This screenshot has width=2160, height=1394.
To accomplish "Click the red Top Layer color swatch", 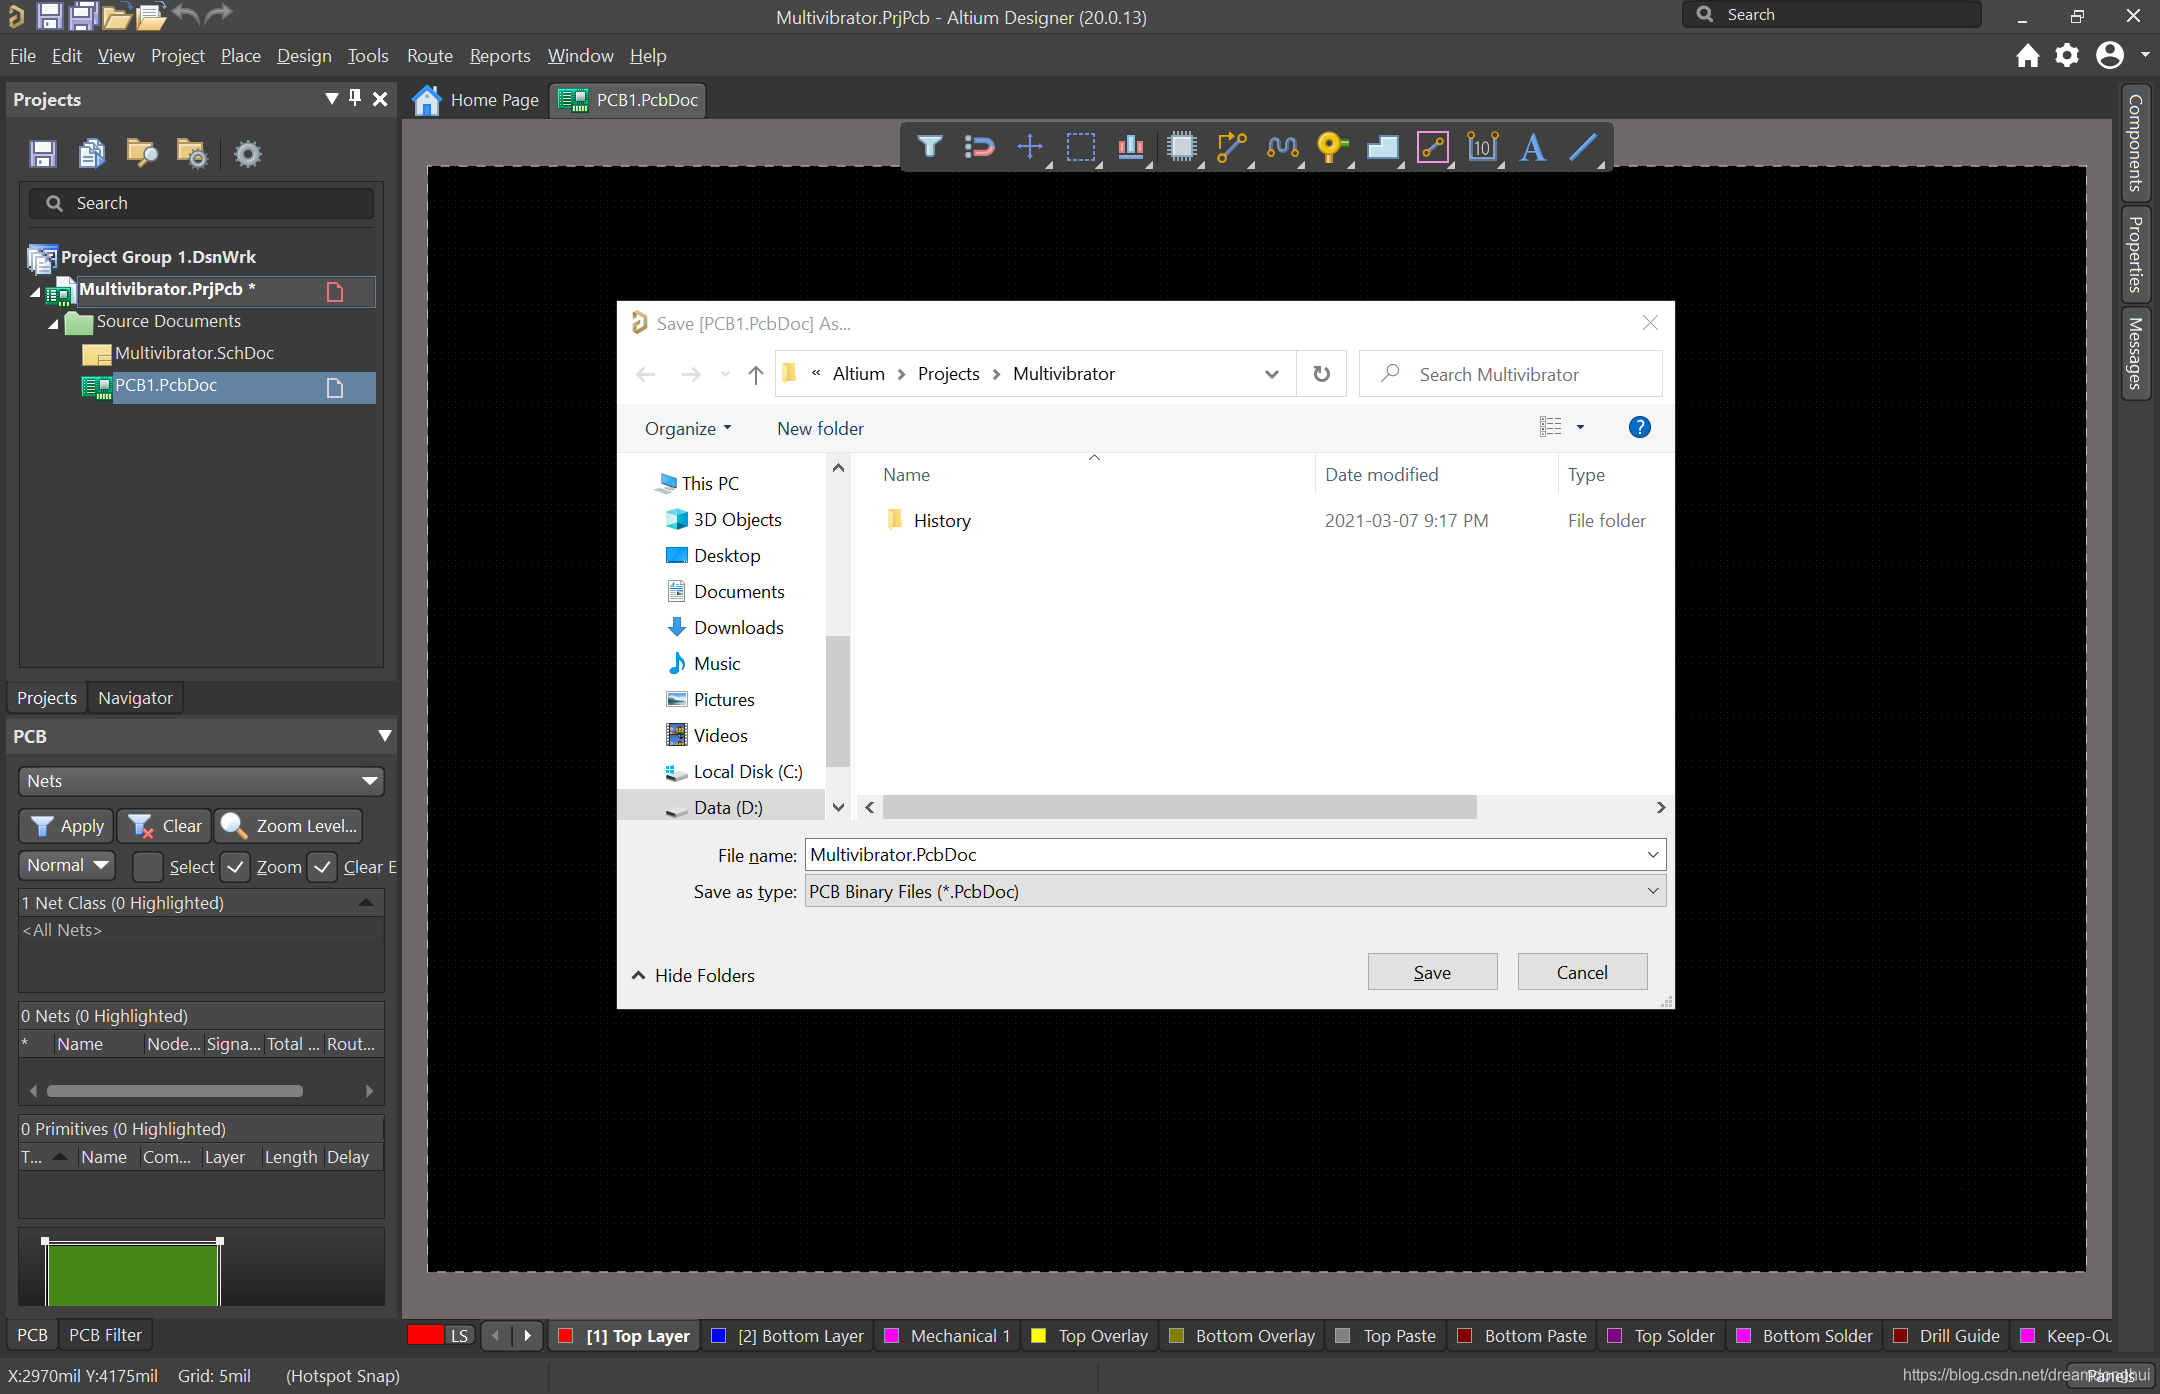I will 566,1336.
